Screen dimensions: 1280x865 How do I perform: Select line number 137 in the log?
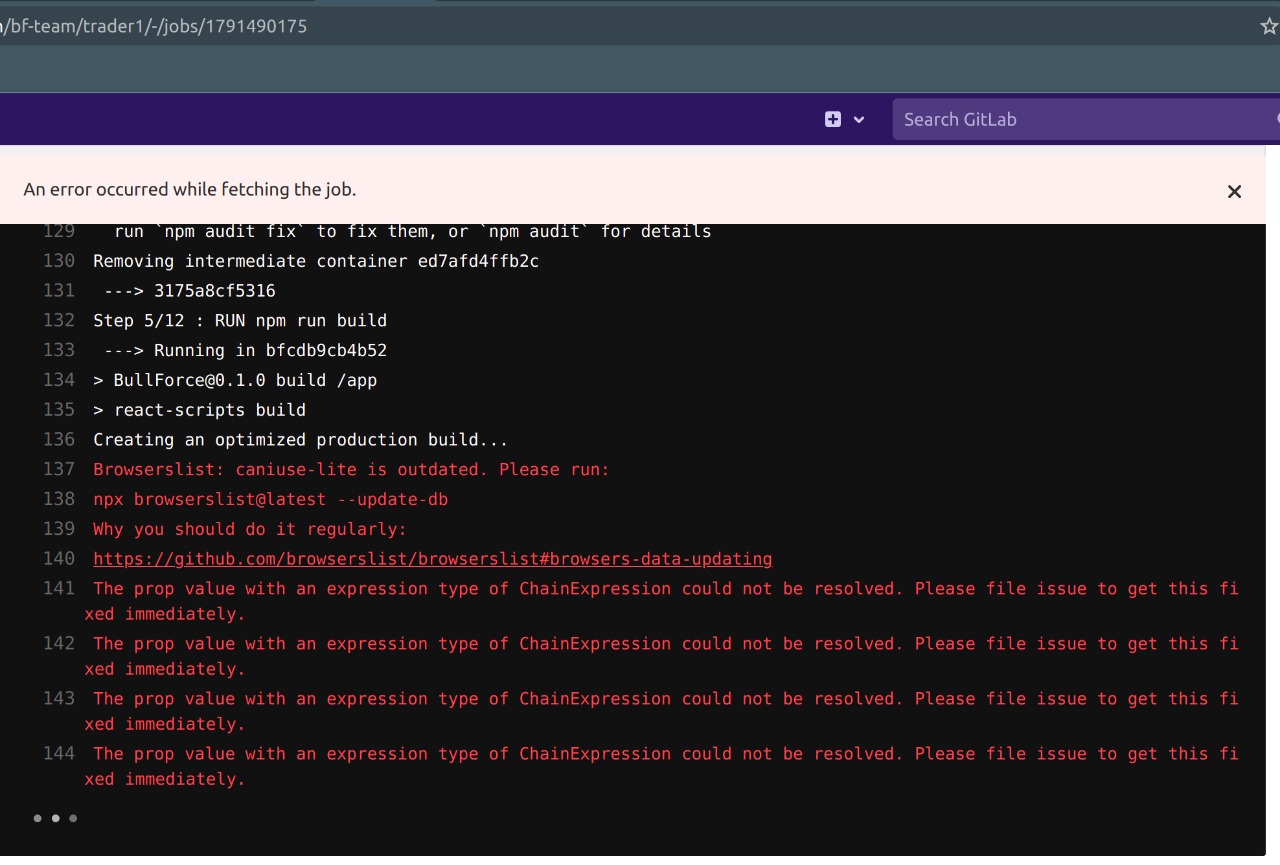click(x=59, y=469)
